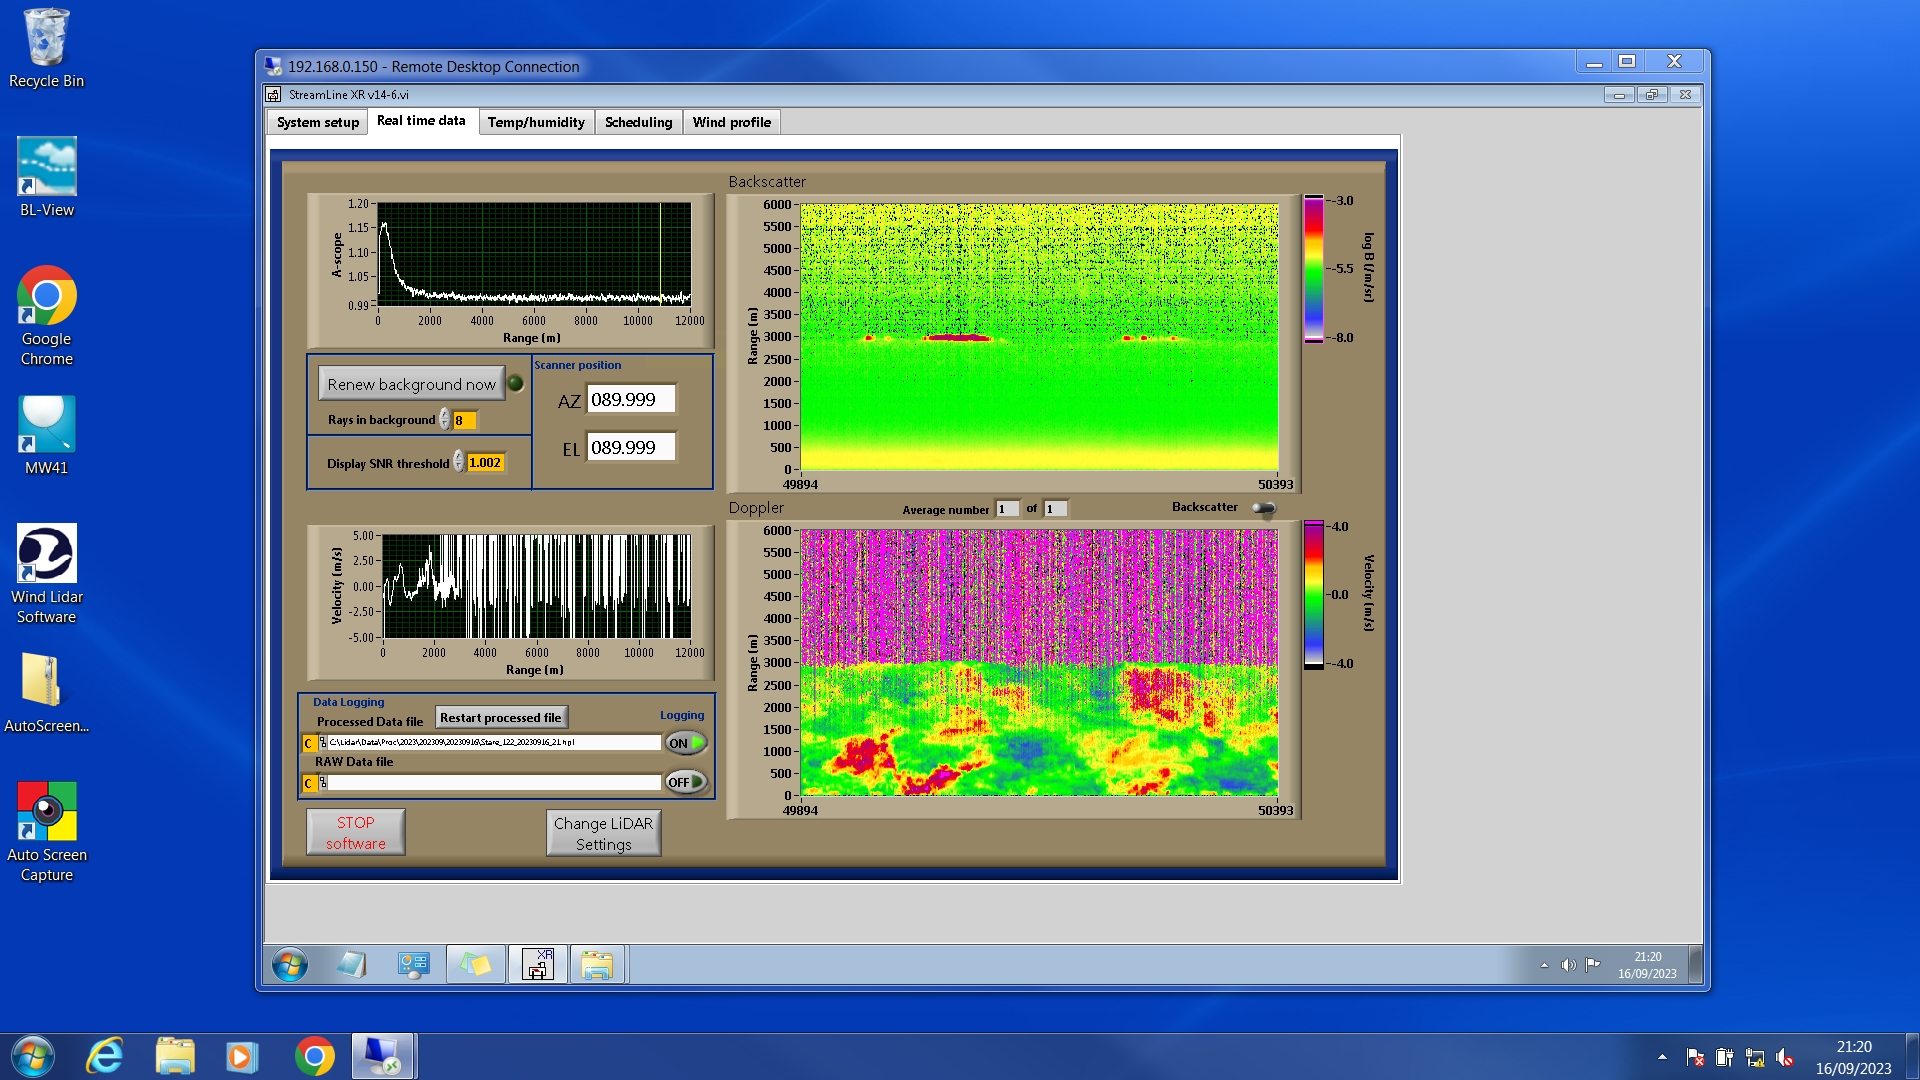Flip the Backscatter toggle switch above Doppler
Viewport: 1920px width, 1080px height.
click(x=1264, y=508)
